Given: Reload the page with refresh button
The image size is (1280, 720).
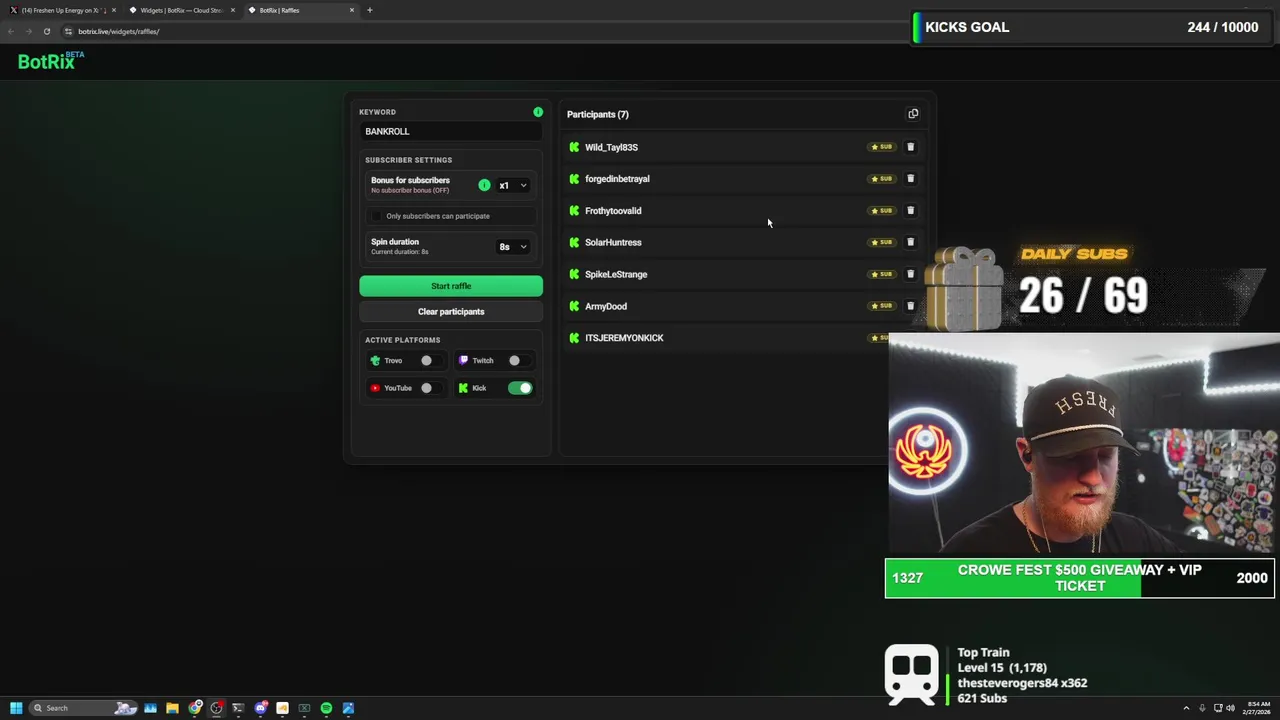Looking at the screenshot, I should point(46,31).
